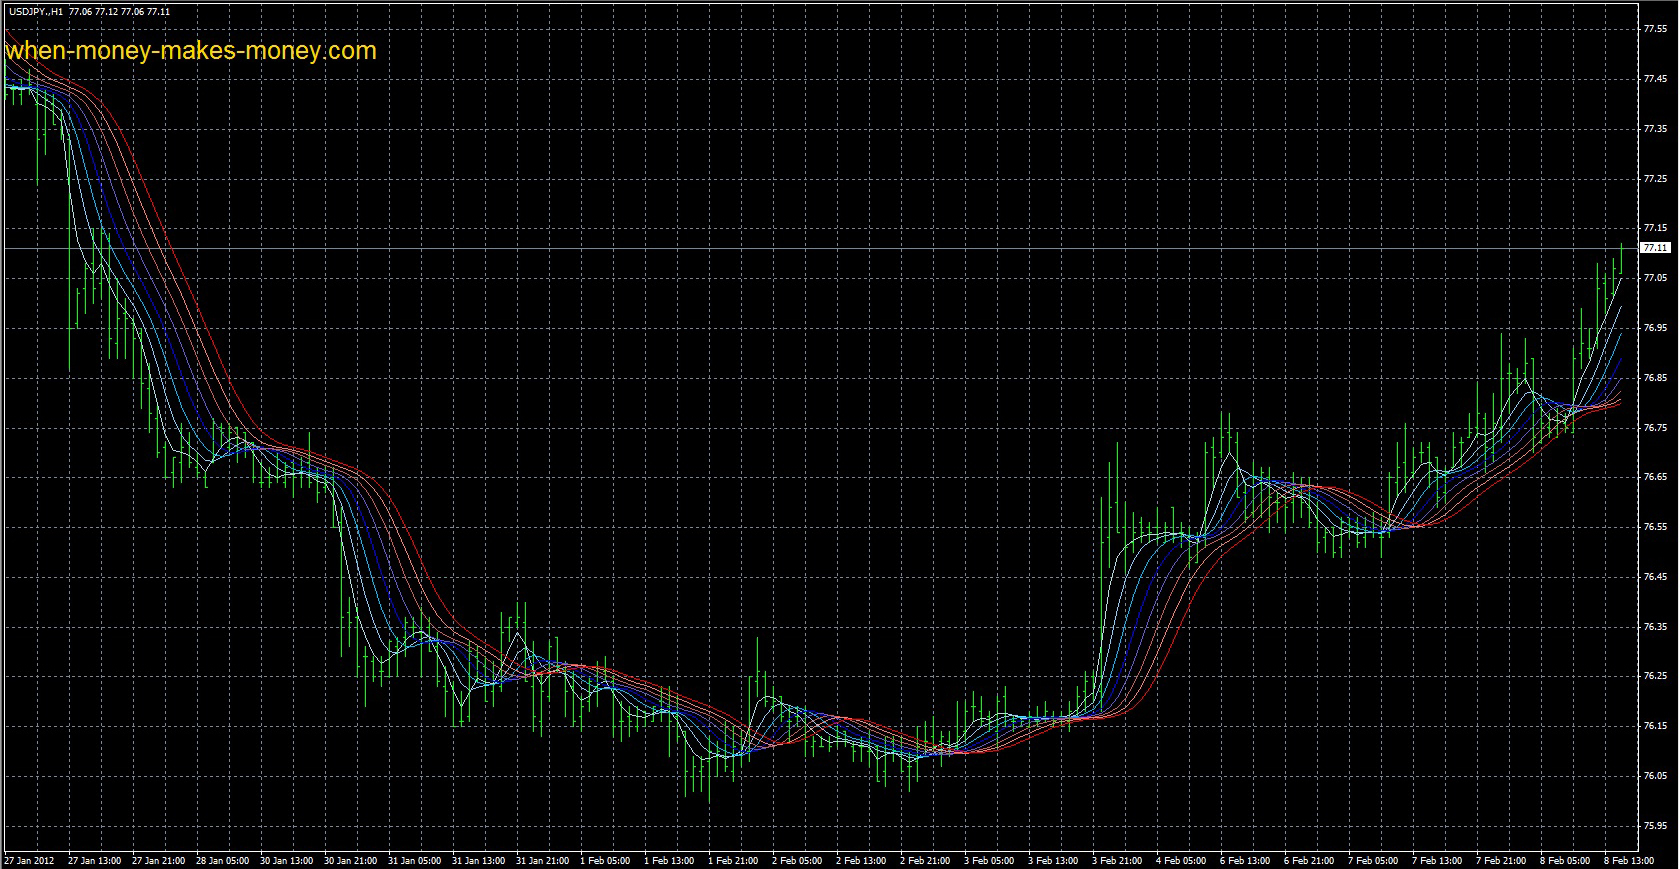Click the 75.95 price axis label
Image resolution: width=1680 pixels, height=869 pixels.
pyautogui.click(x=1654, y=826)
